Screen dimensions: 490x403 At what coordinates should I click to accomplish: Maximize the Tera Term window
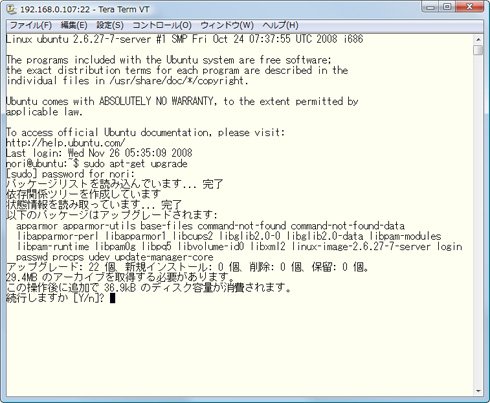click(x=448, y=7)
